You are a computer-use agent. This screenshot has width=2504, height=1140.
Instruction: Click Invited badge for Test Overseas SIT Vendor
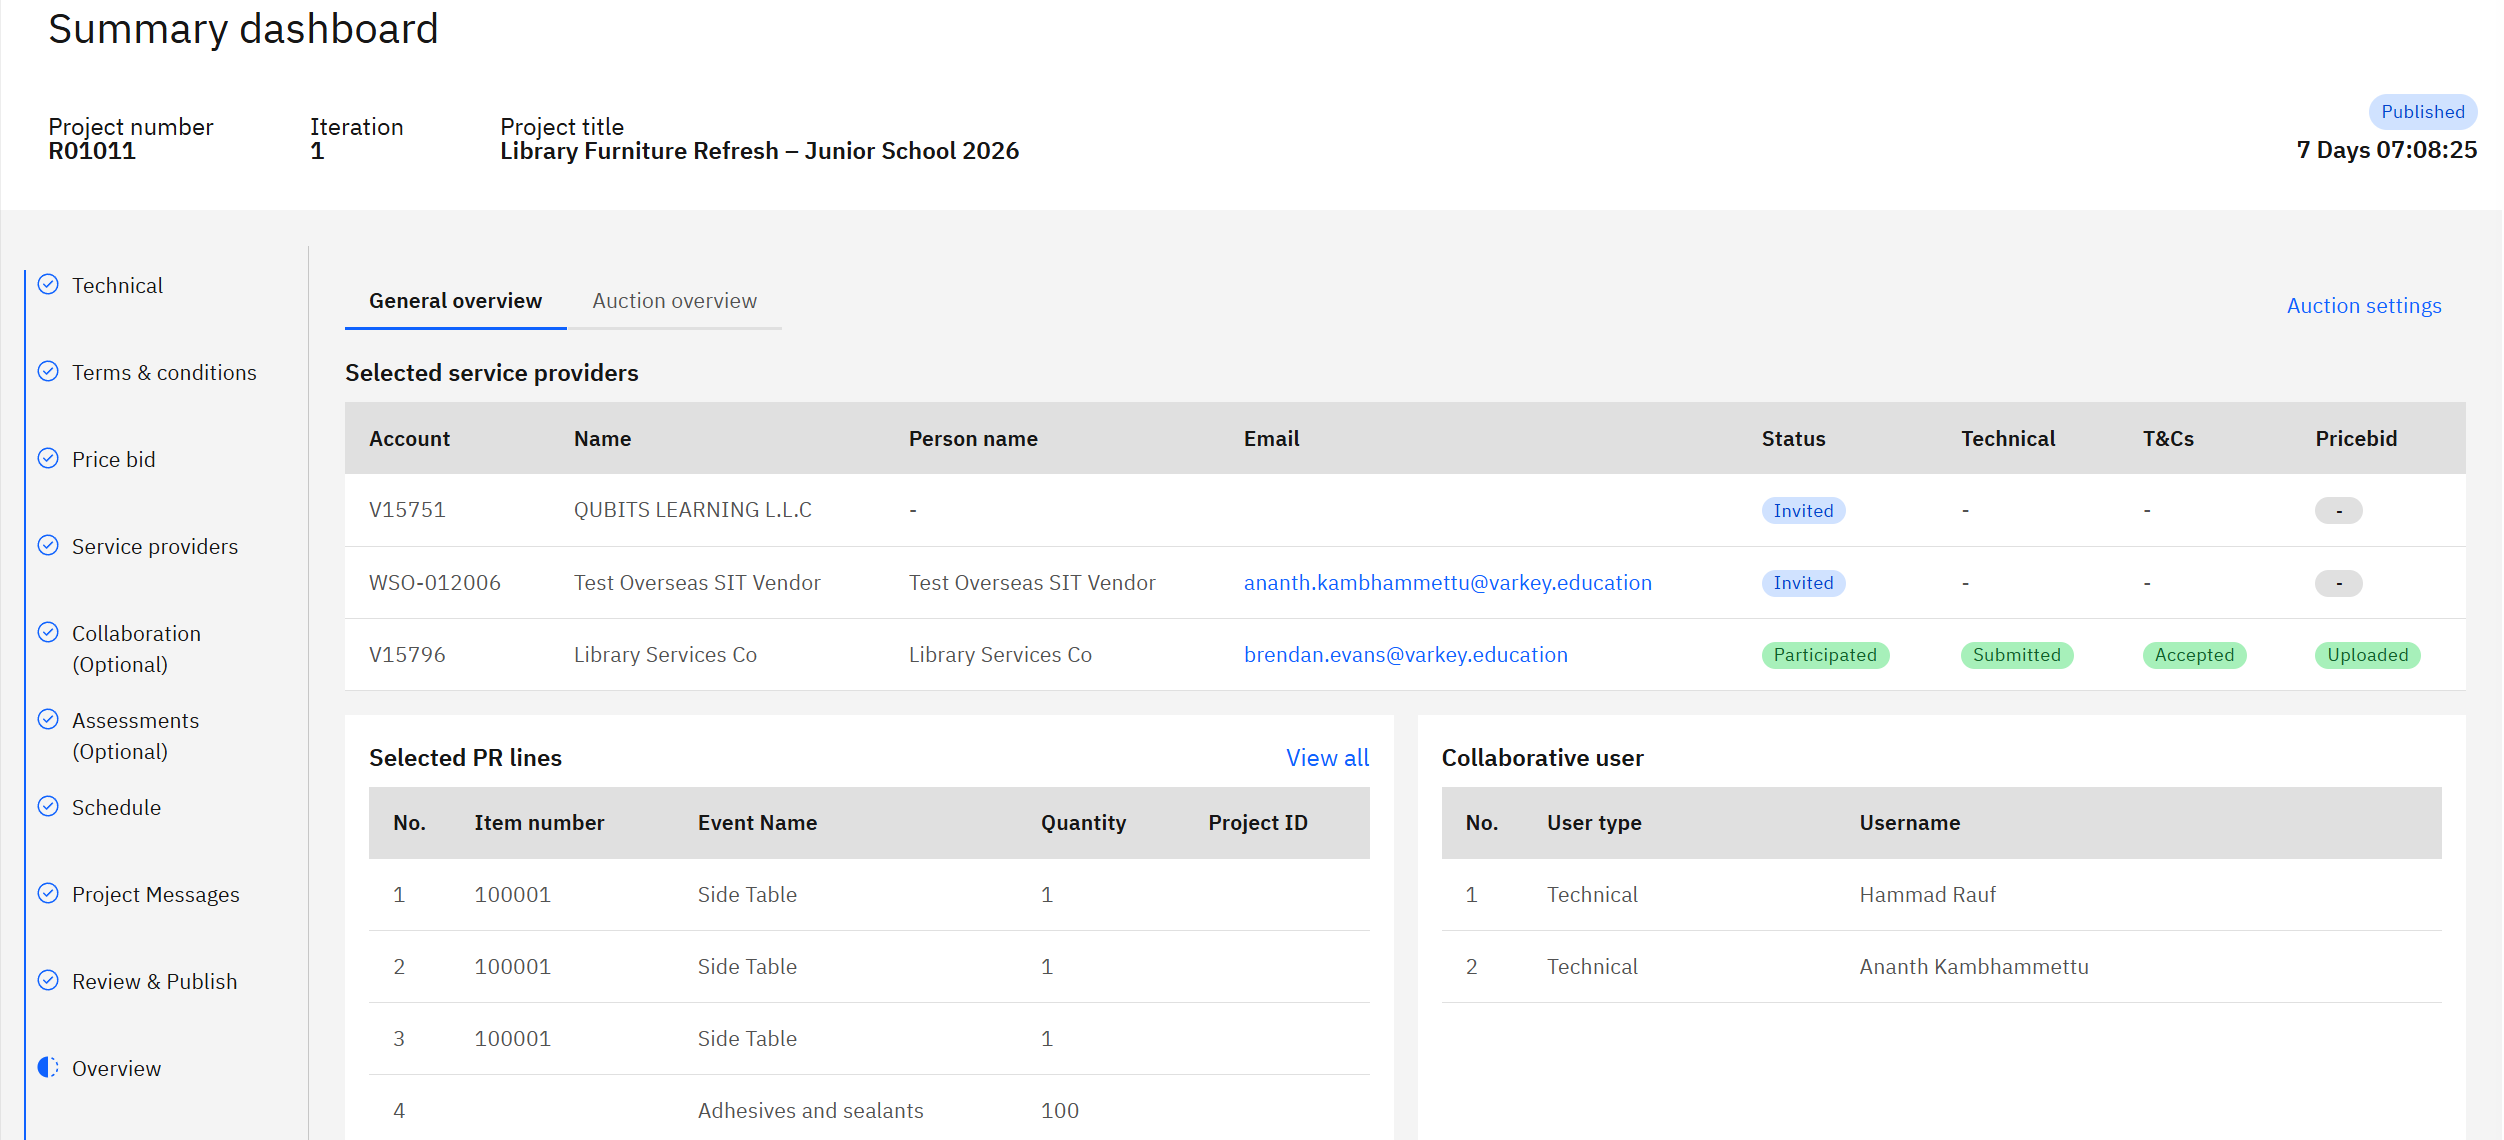tap(1803, 583)
